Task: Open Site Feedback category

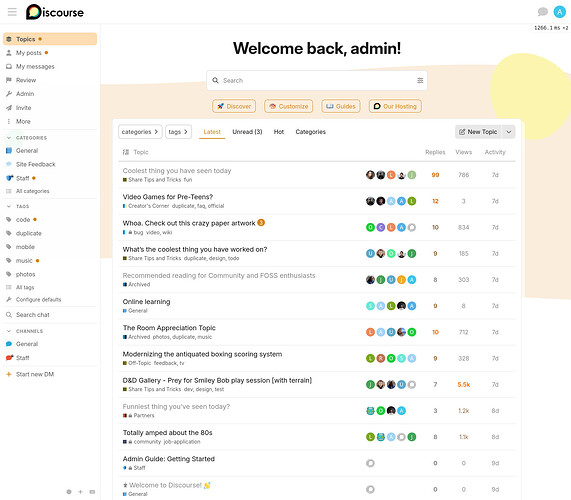Action: [50, 164]
